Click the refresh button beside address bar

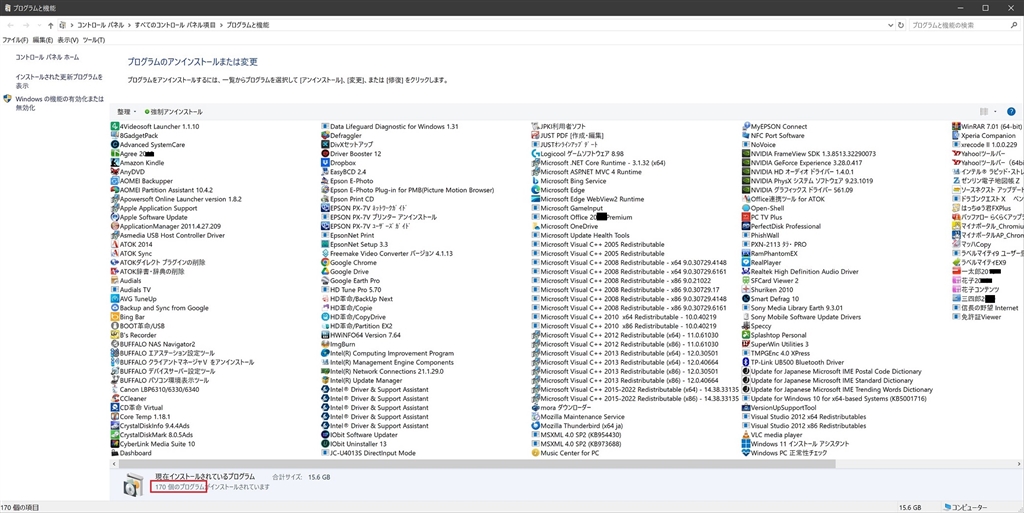901,25
